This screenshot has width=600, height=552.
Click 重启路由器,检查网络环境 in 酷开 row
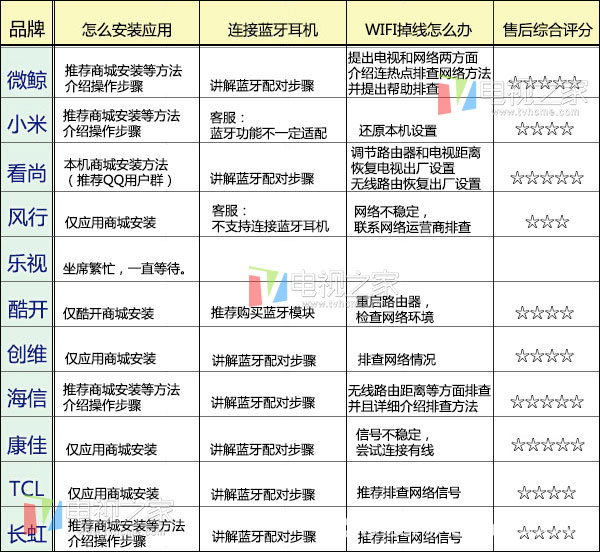[395, 309]
